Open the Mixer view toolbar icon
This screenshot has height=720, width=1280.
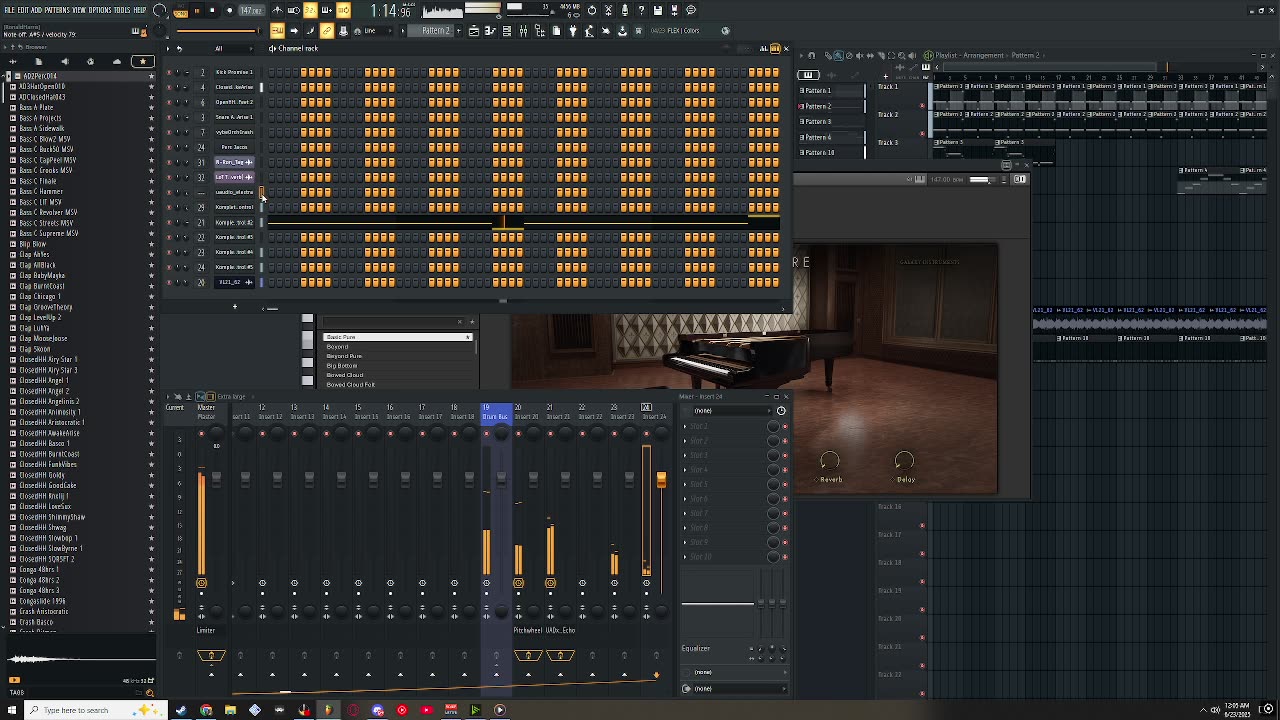(x=523, y=30)
